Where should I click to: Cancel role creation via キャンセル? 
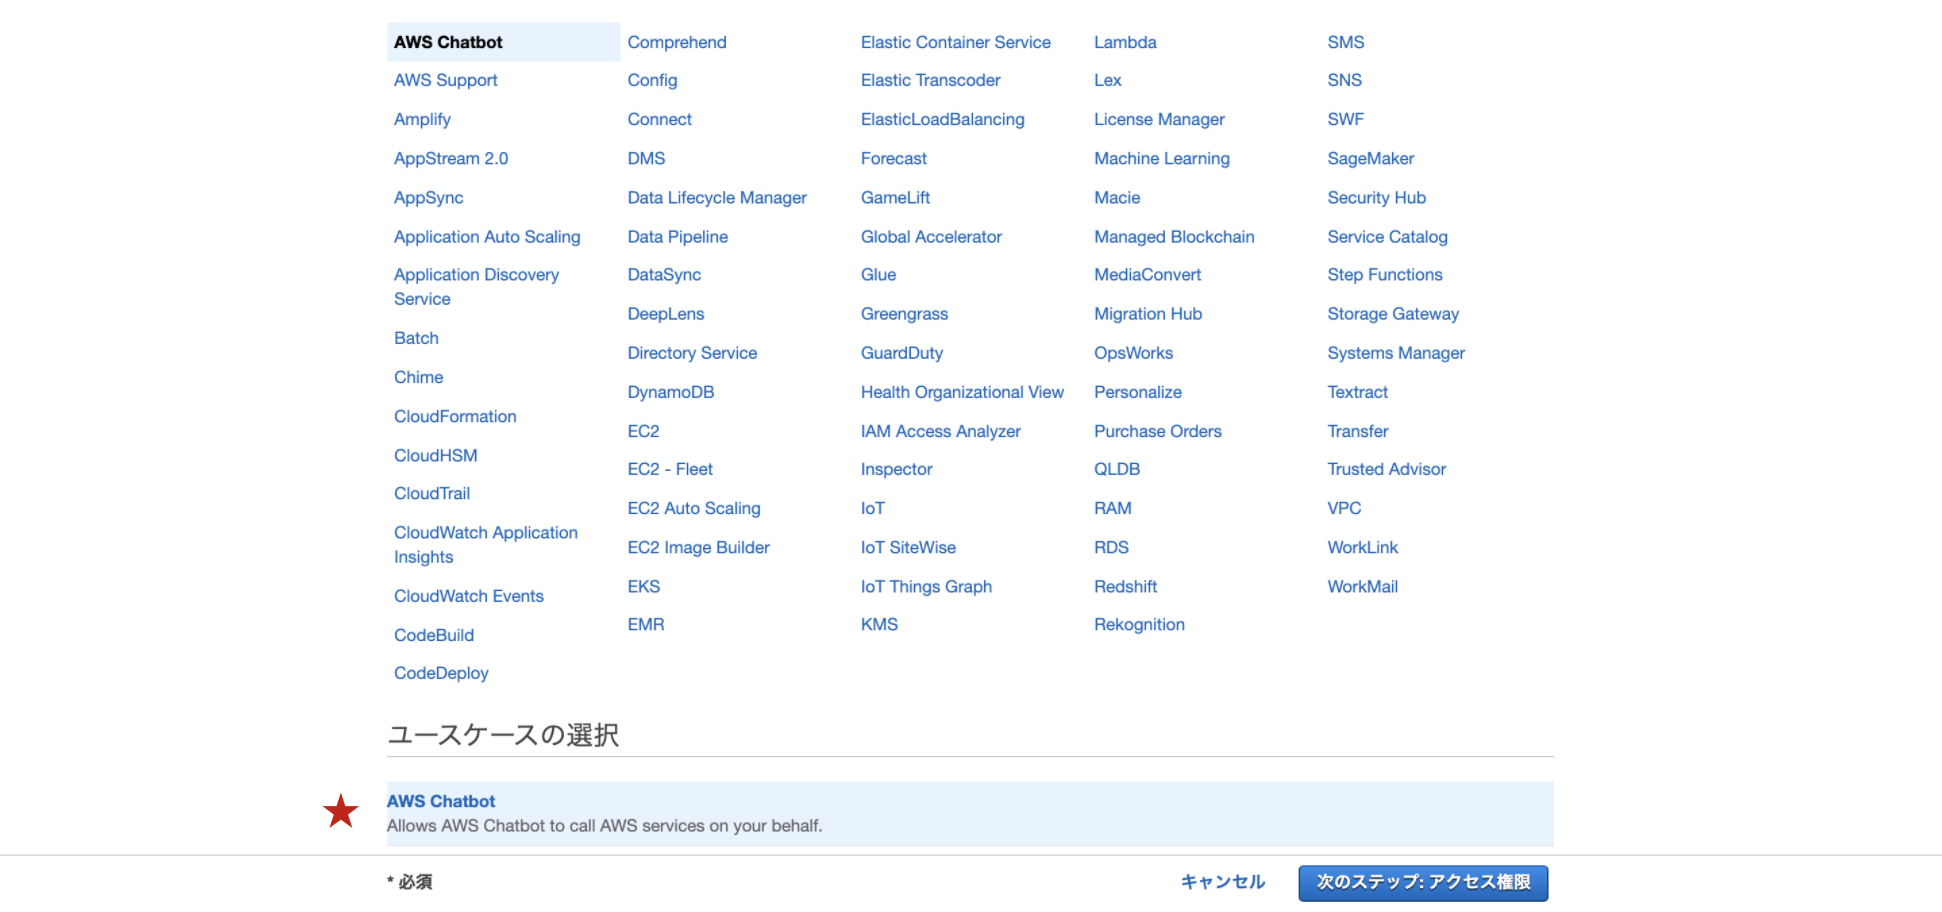[x=1223, y=882]
